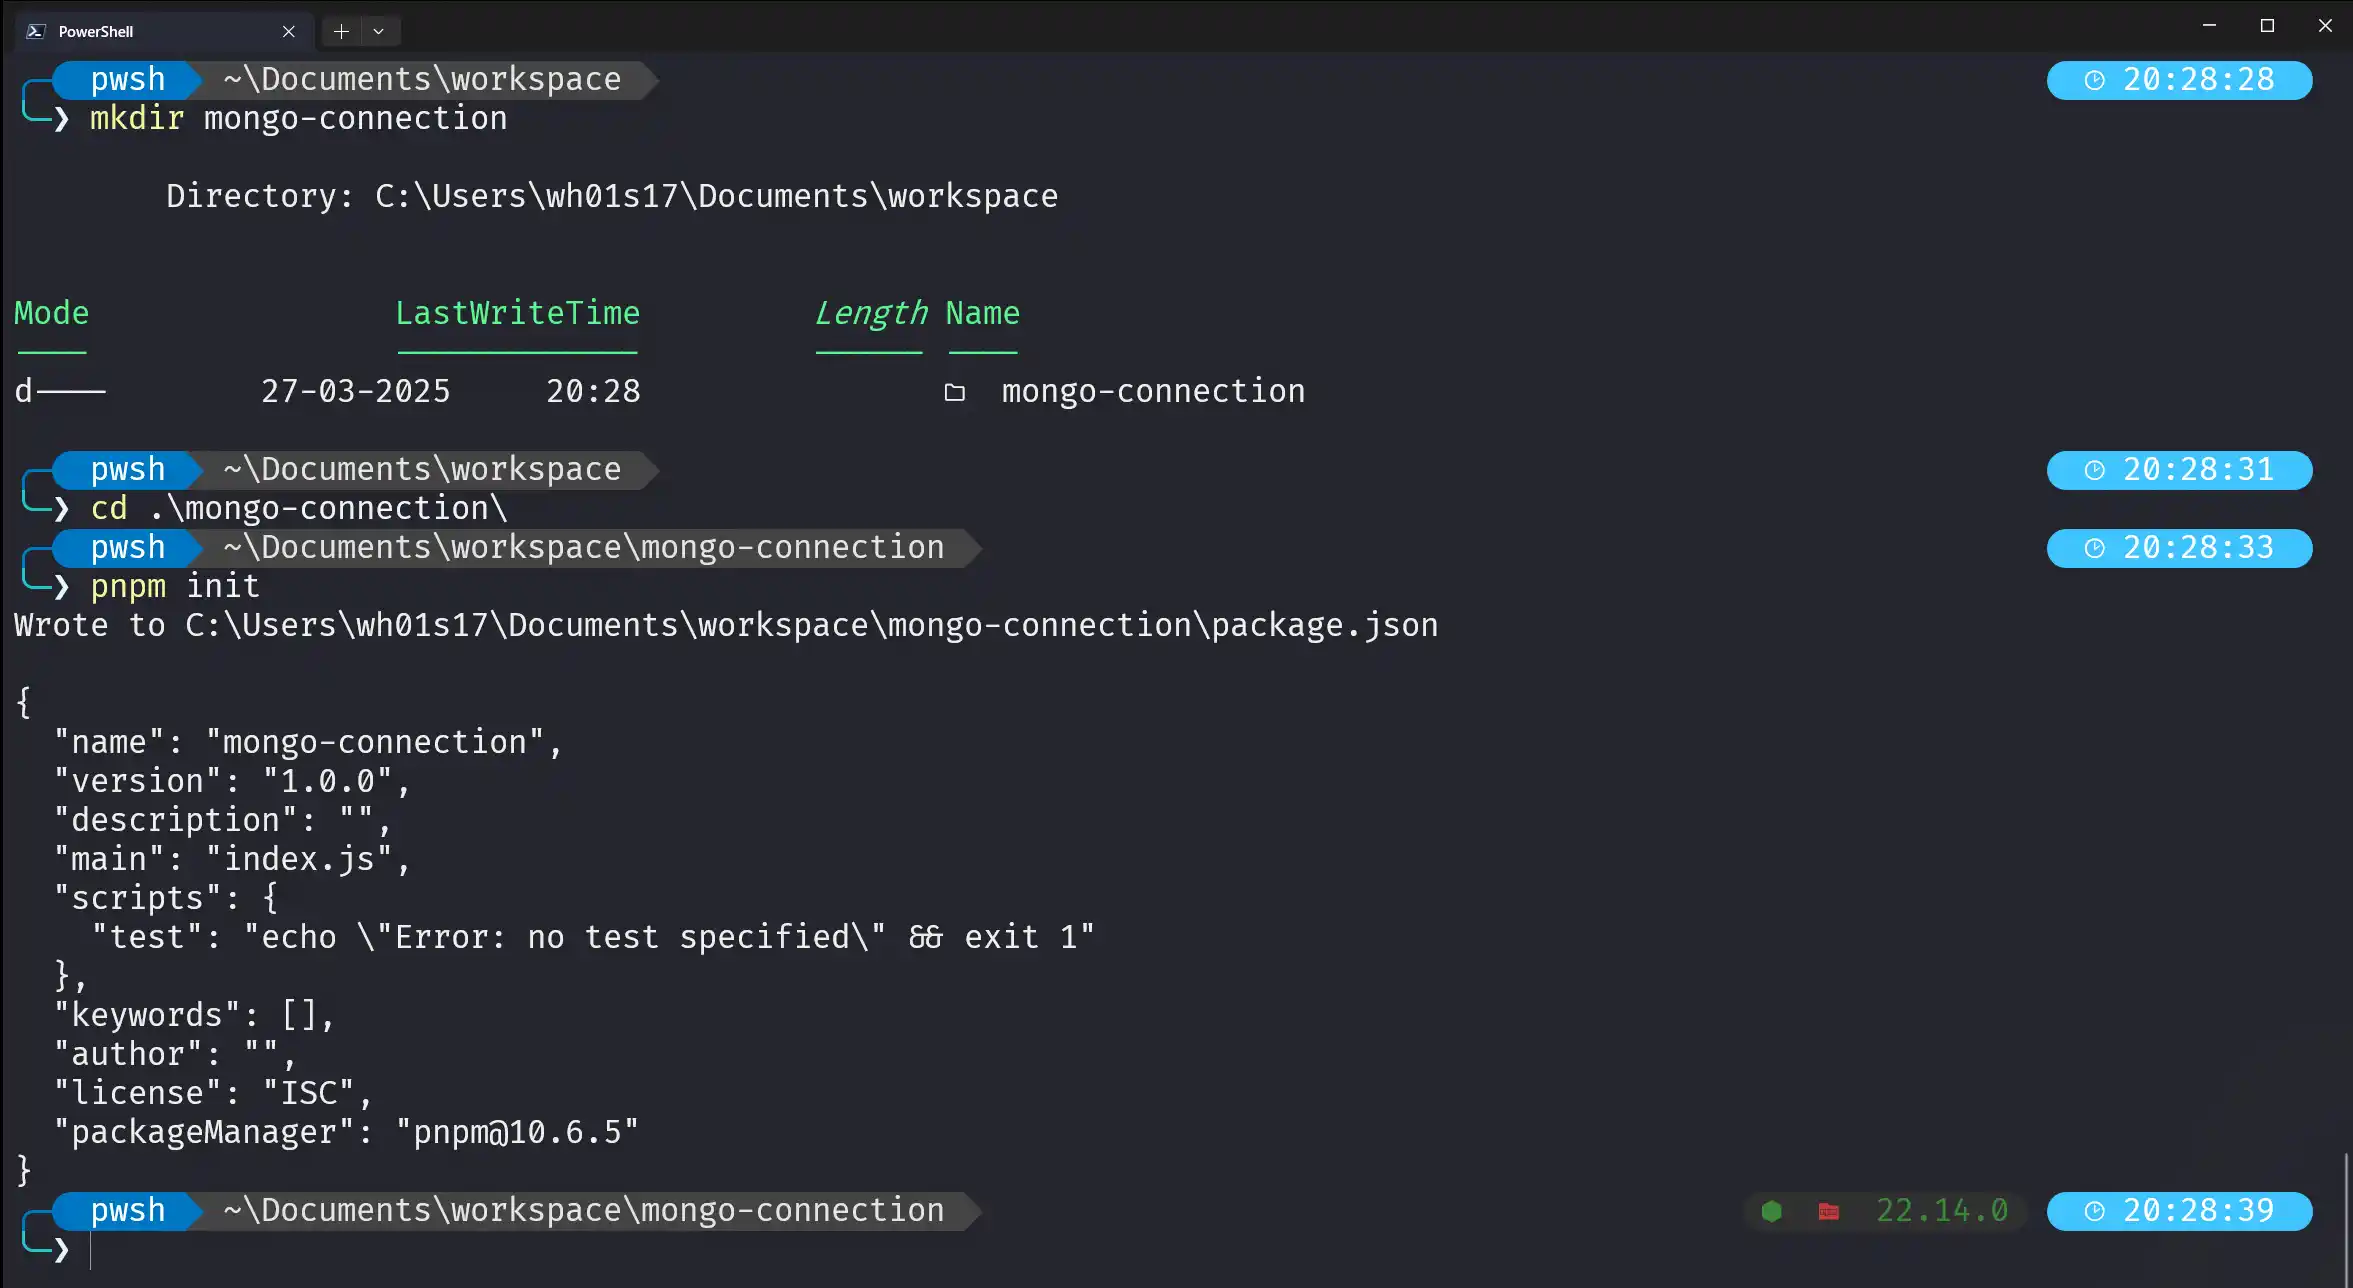Click the 20:28:31 timestamp badge
Viewport: 2353px width, 1288px height.
pyautogui.click(x=2179, y=470)
